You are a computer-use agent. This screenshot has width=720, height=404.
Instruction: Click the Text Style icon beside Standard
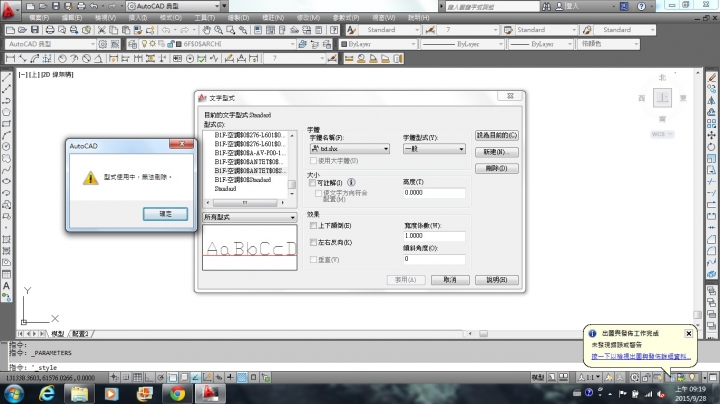351,30
